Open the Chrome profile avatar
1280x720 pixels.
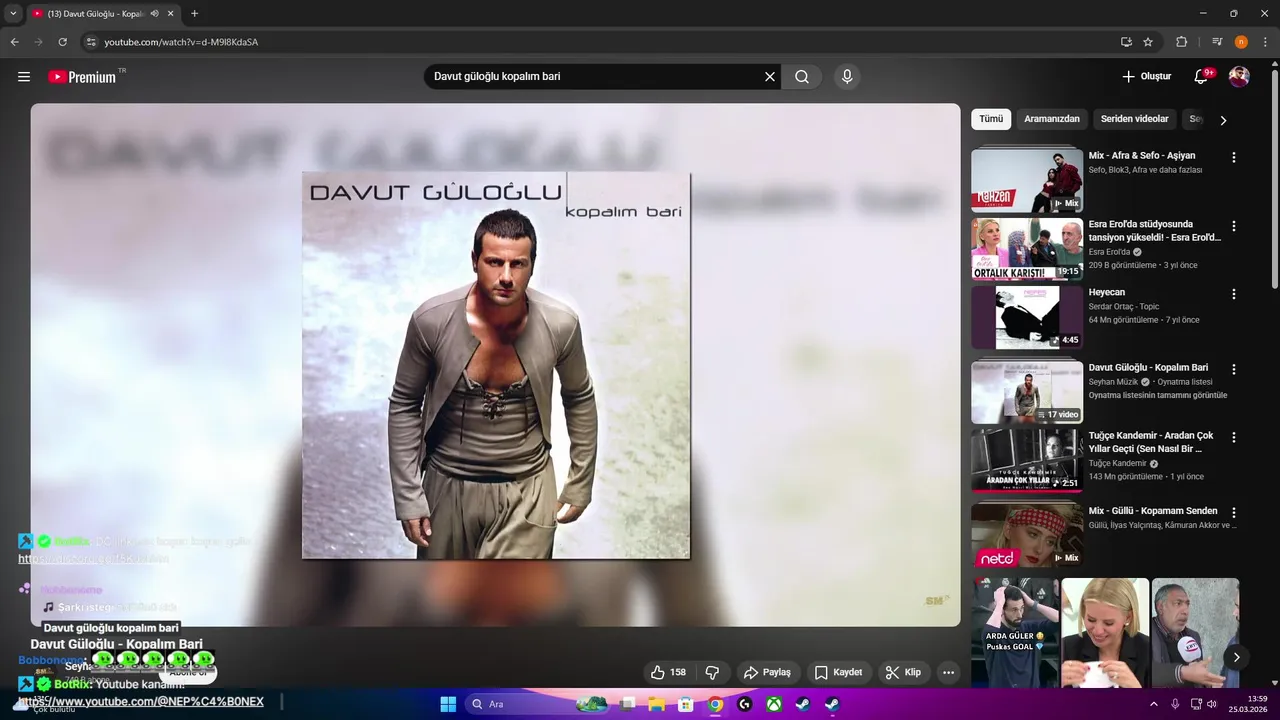click(x=1241, y=42)
